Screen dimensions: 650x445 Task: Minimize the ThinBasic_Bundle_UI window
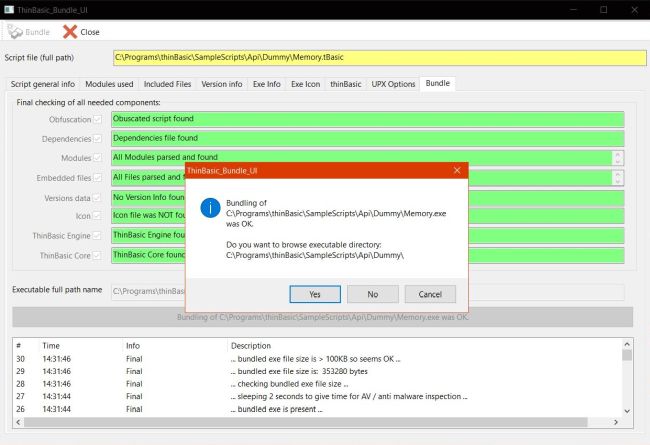tap(573, 10)
